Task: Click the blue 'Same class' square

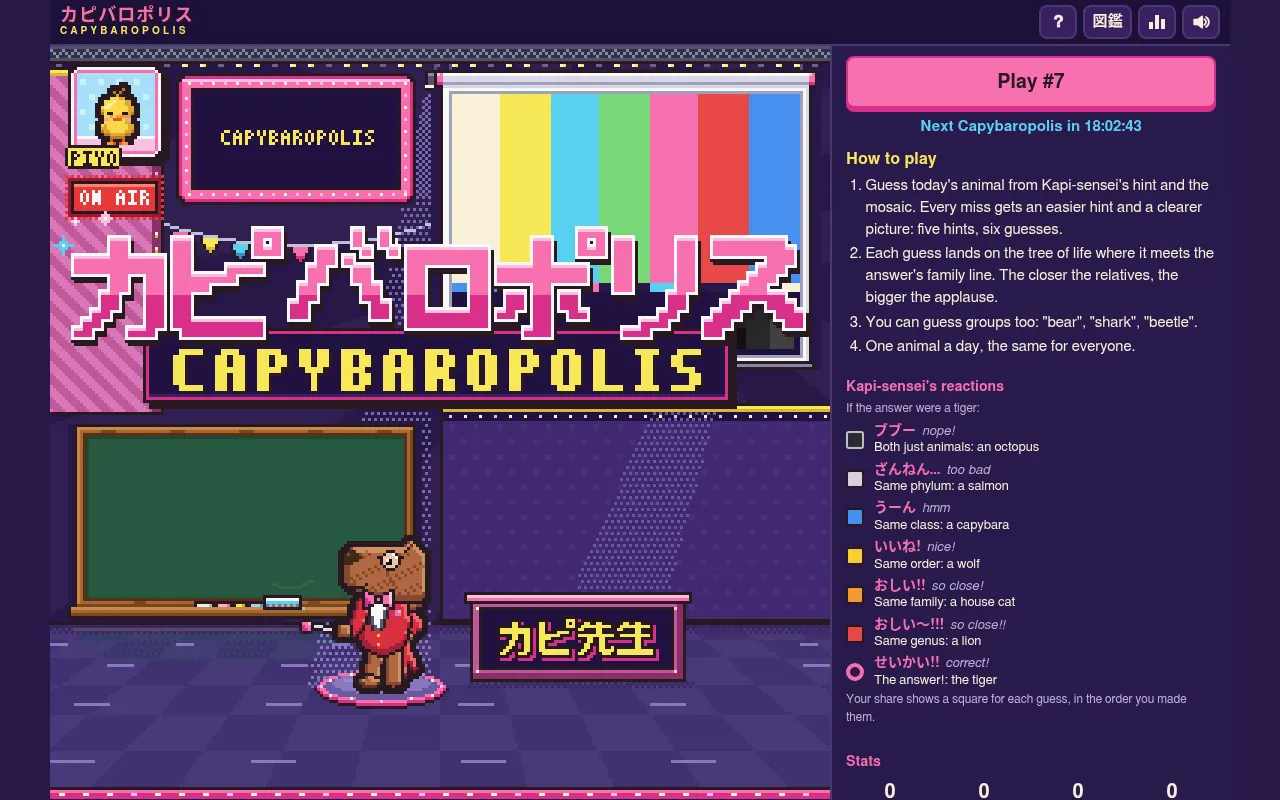Action: (x=855, y=517)
